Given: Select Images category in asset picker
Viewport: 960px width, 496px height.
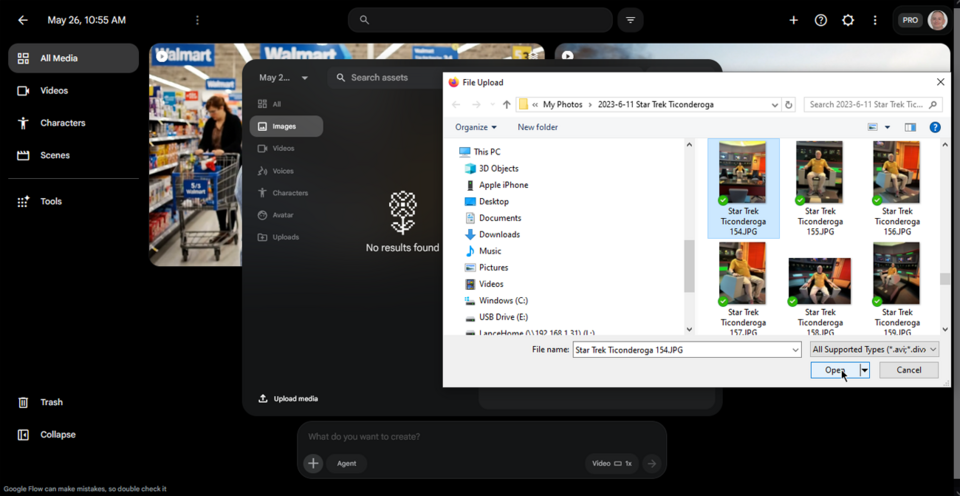Looking at the screenshot, I should coord(286,126).
